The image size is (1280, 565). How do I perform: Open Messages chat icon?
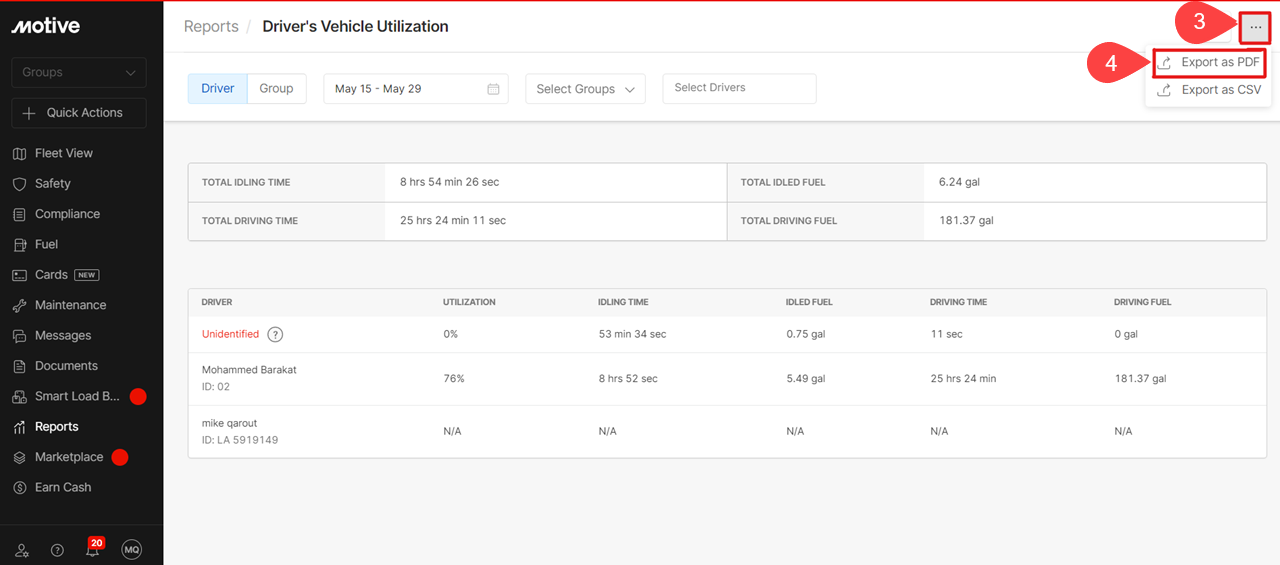[x=19, y=336]
